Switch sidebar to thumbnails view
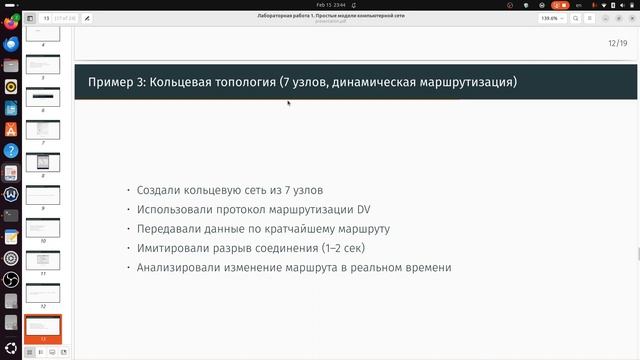 [30, 352]
